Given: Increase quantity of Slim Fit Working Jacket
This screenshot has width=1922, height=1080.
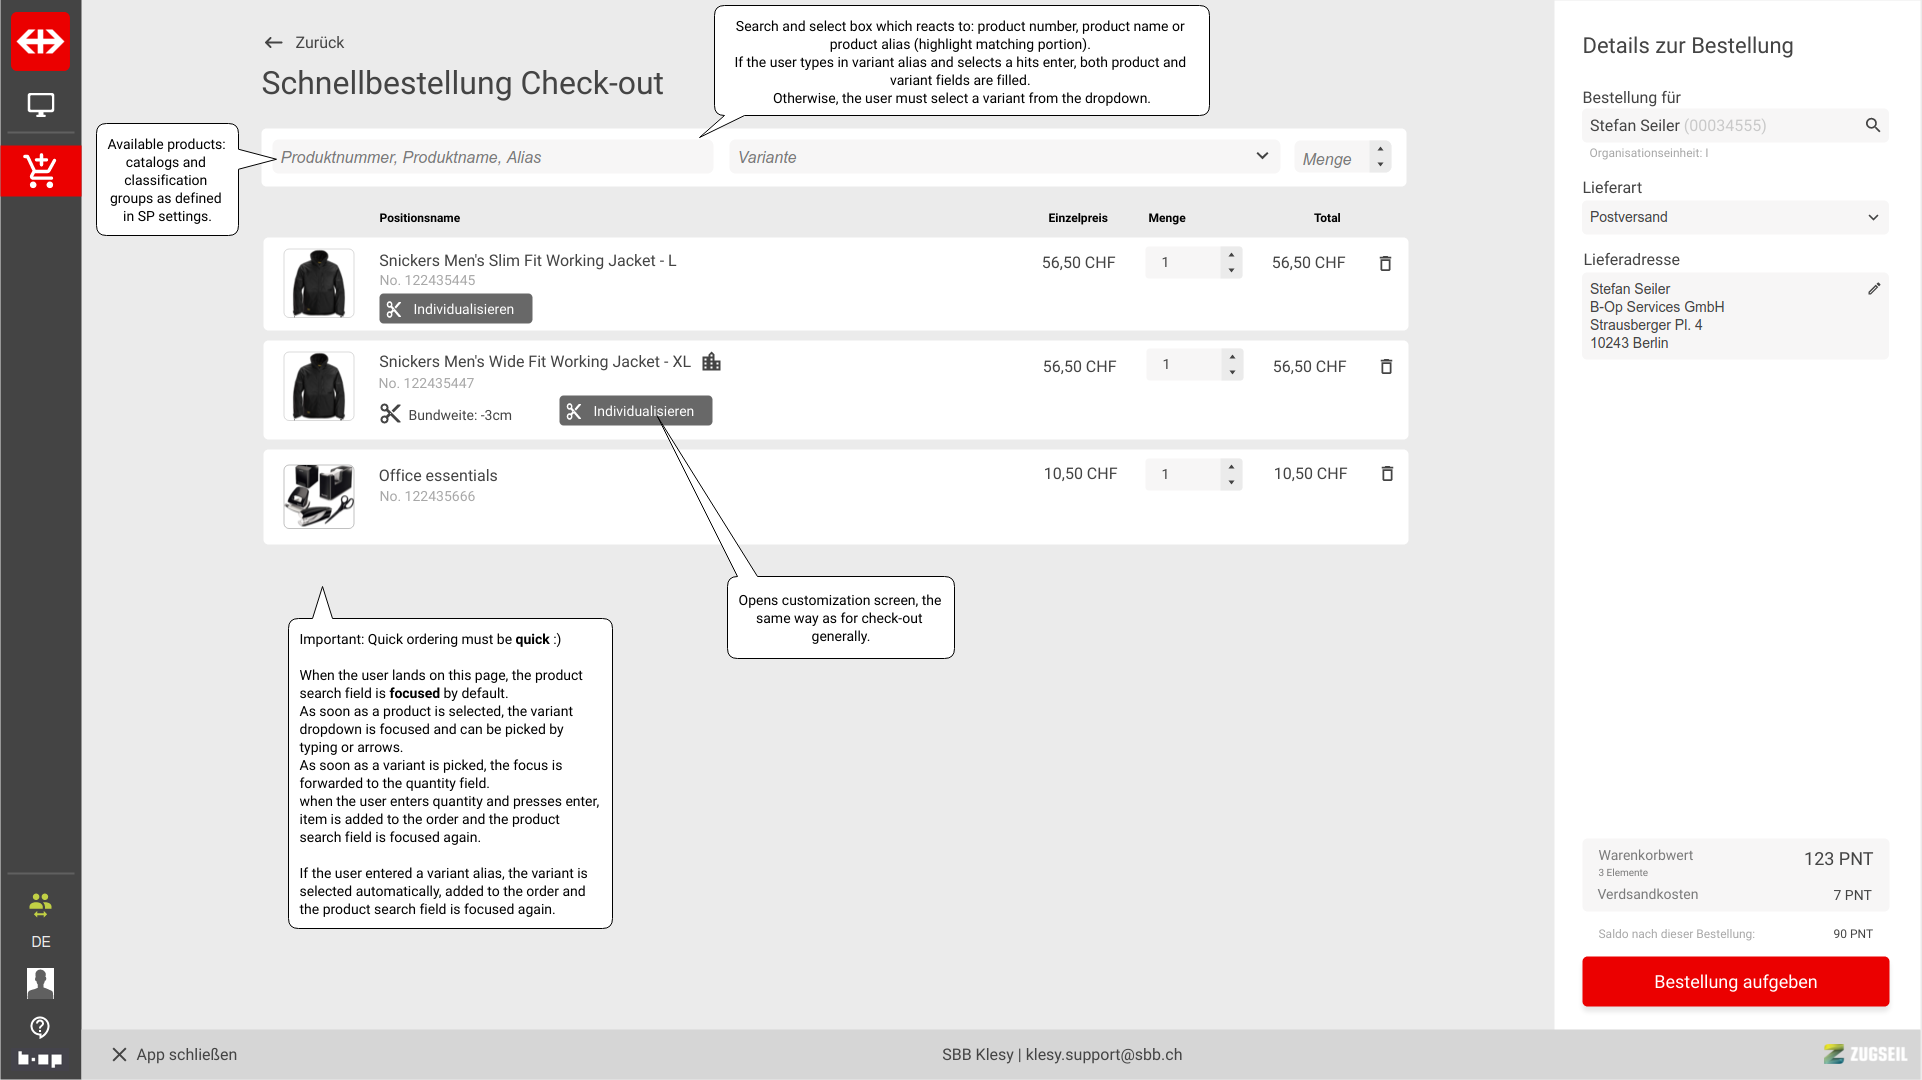Looking at the screenshot, I should [1231, 255].
